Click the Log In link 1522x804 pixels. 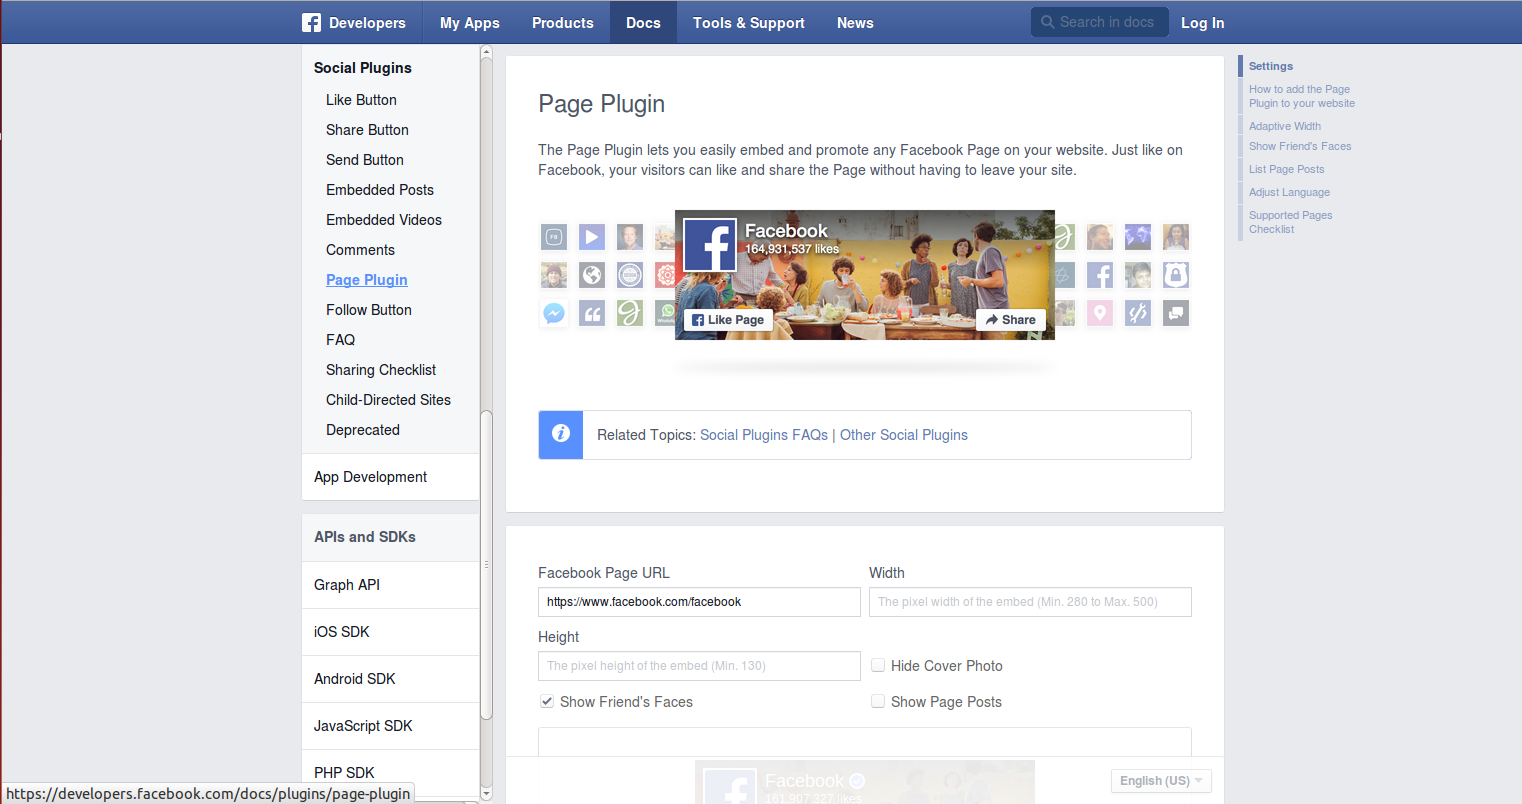1203,22
